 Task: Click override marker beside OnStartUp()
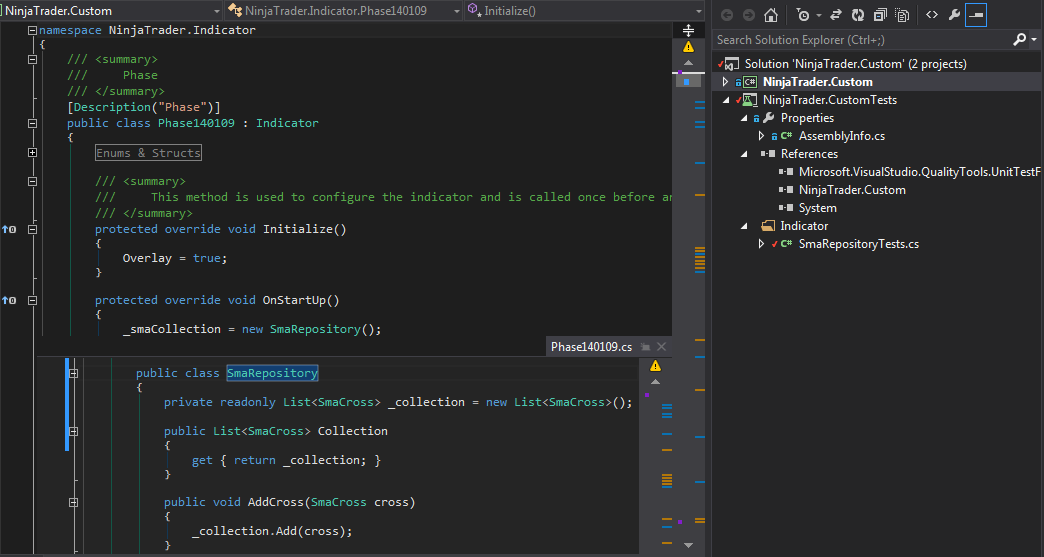[x=9, y=300]
